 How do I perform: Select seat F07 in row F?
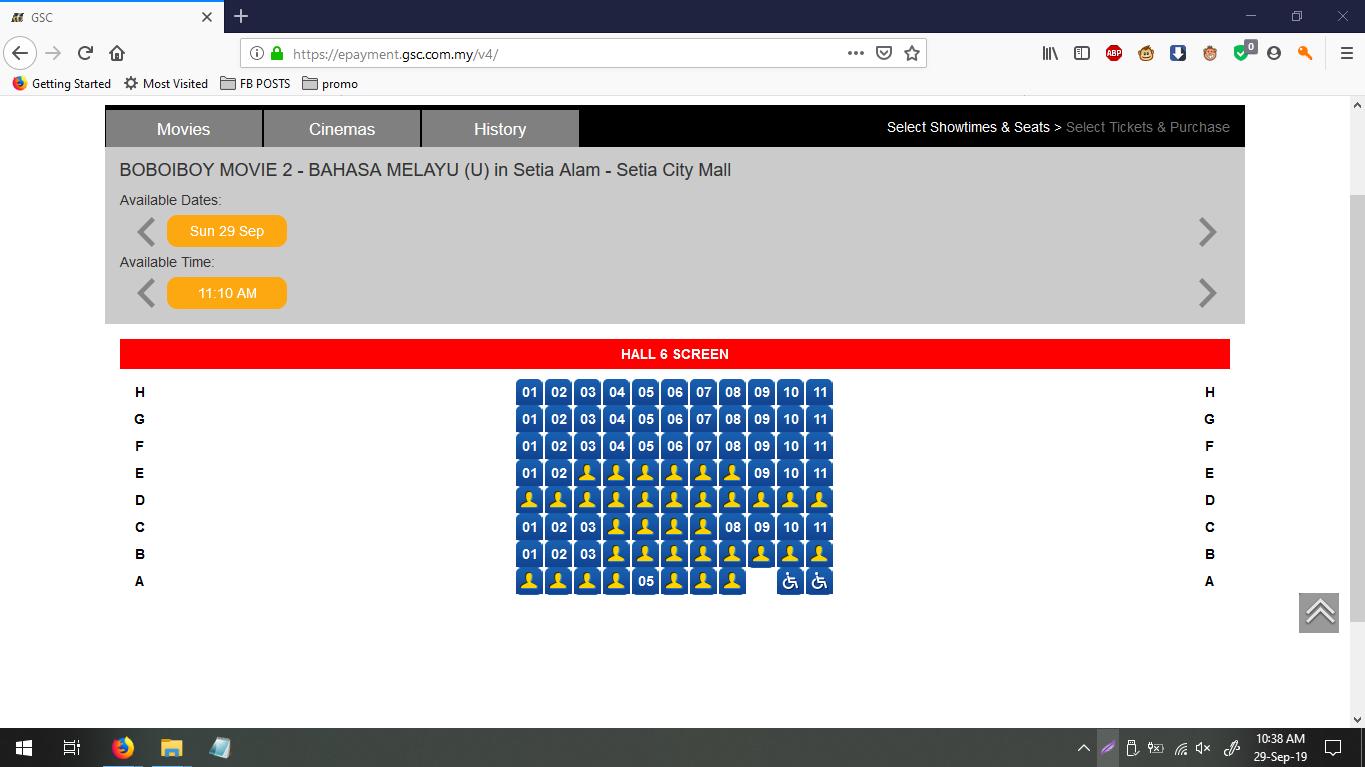click(704, 446)
